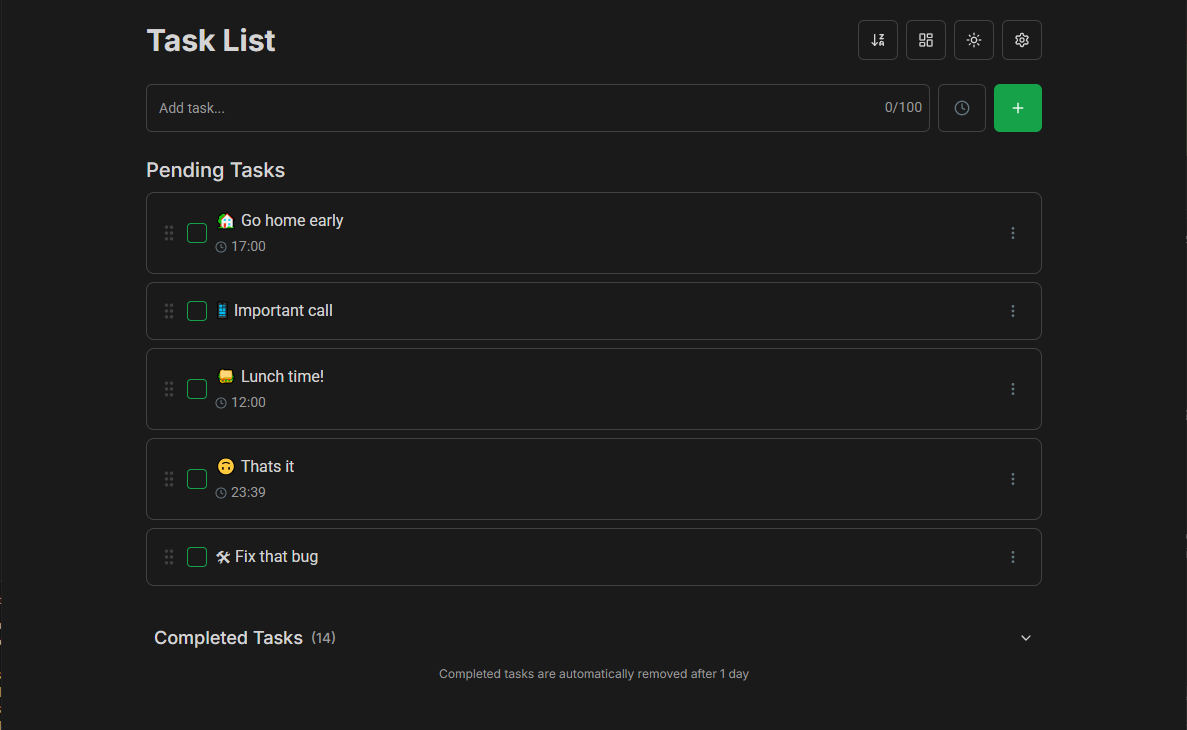The height and width of the screenshot is (730, 1187).
Task: Check off the 'Important call' task
Action: pos(196,310)
